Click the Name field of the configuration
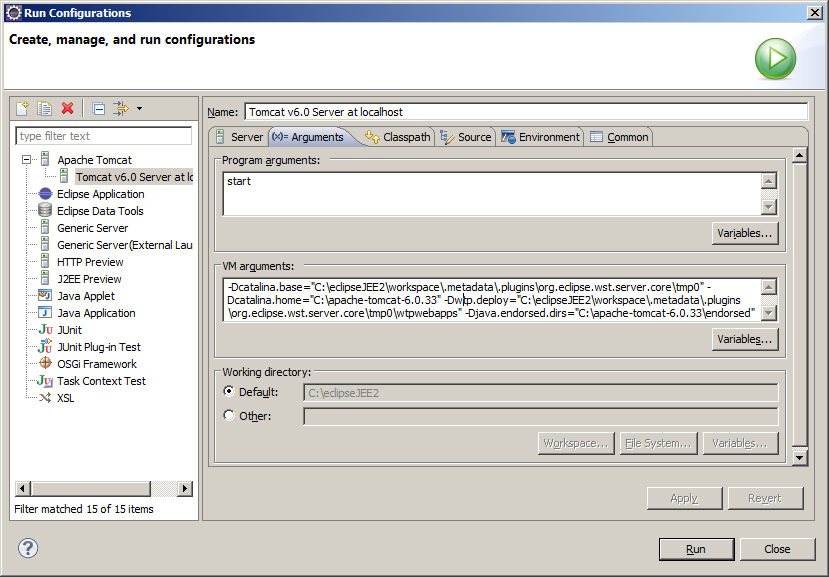This screenshot has height=577, width=829. pyautogui.click(x=526, y=112)
